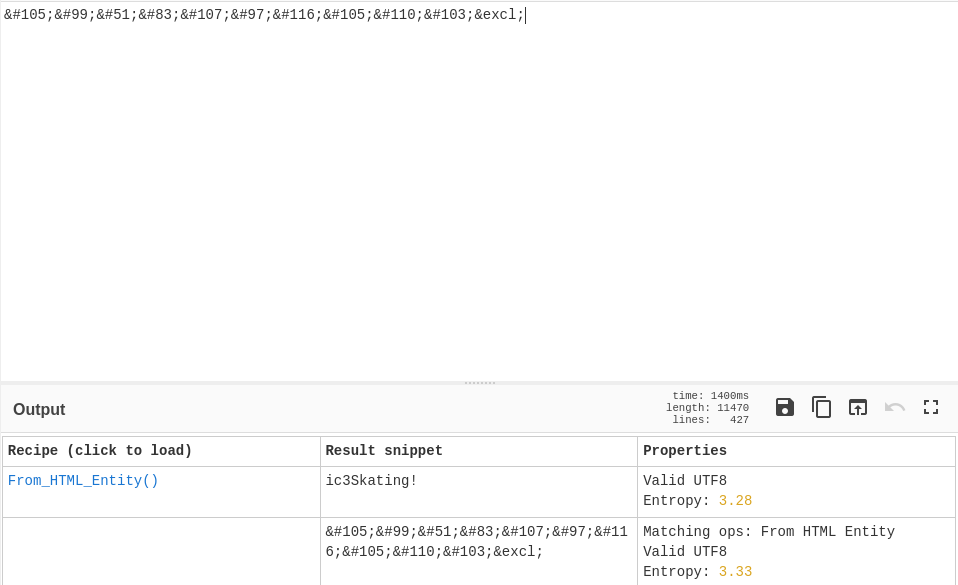Click the "time: 1400ms" statistic
The height and width of the screenshot is (585, 958).
click(710, 396)
